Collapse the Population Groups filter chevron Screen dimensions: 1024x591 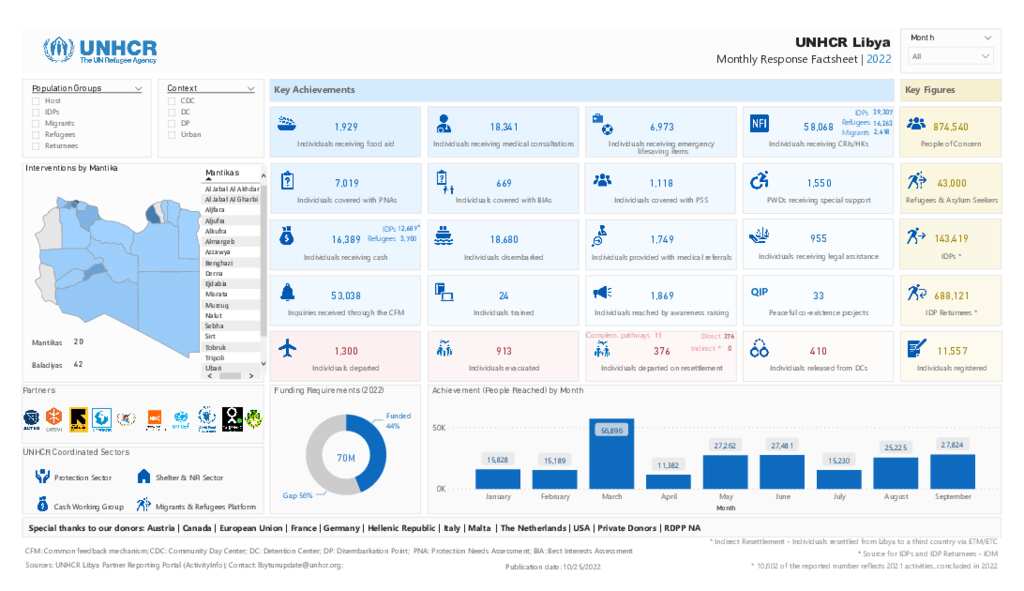[138, 88]
